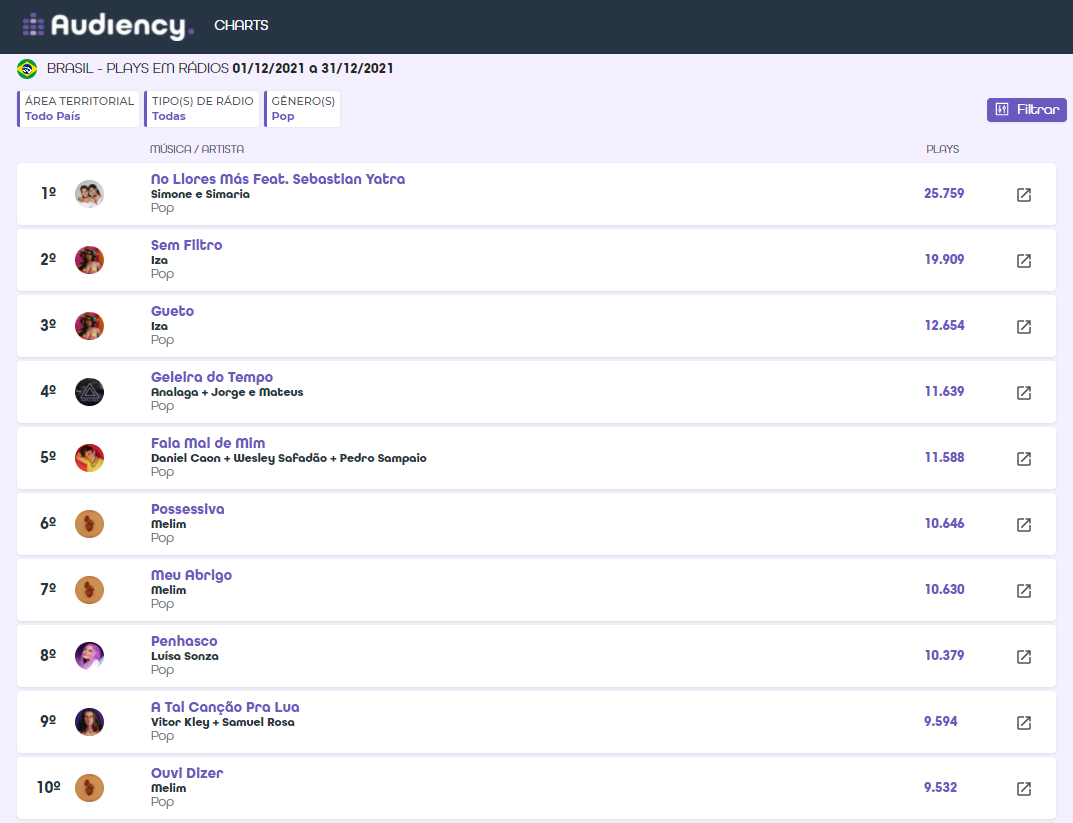Open external link for Geleira do Tempo
The width and height of the screenshot is (1073, 823).
point(1024,393)
